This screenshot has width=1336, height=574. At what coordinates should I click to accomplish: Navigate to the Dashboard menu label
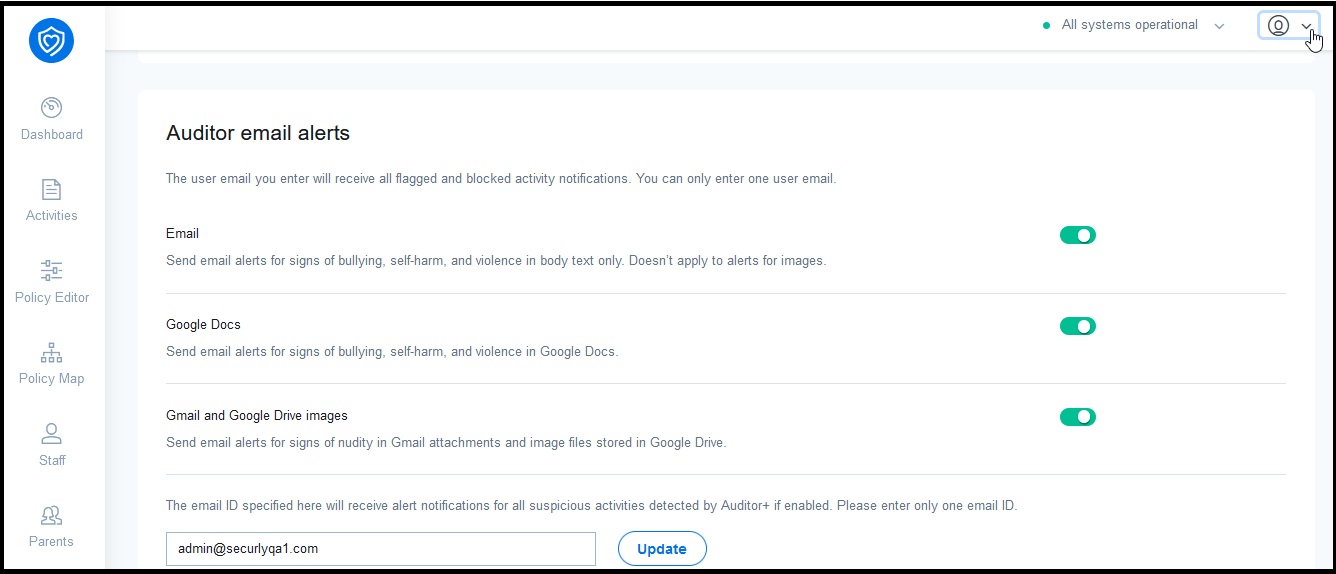(52, 134)
